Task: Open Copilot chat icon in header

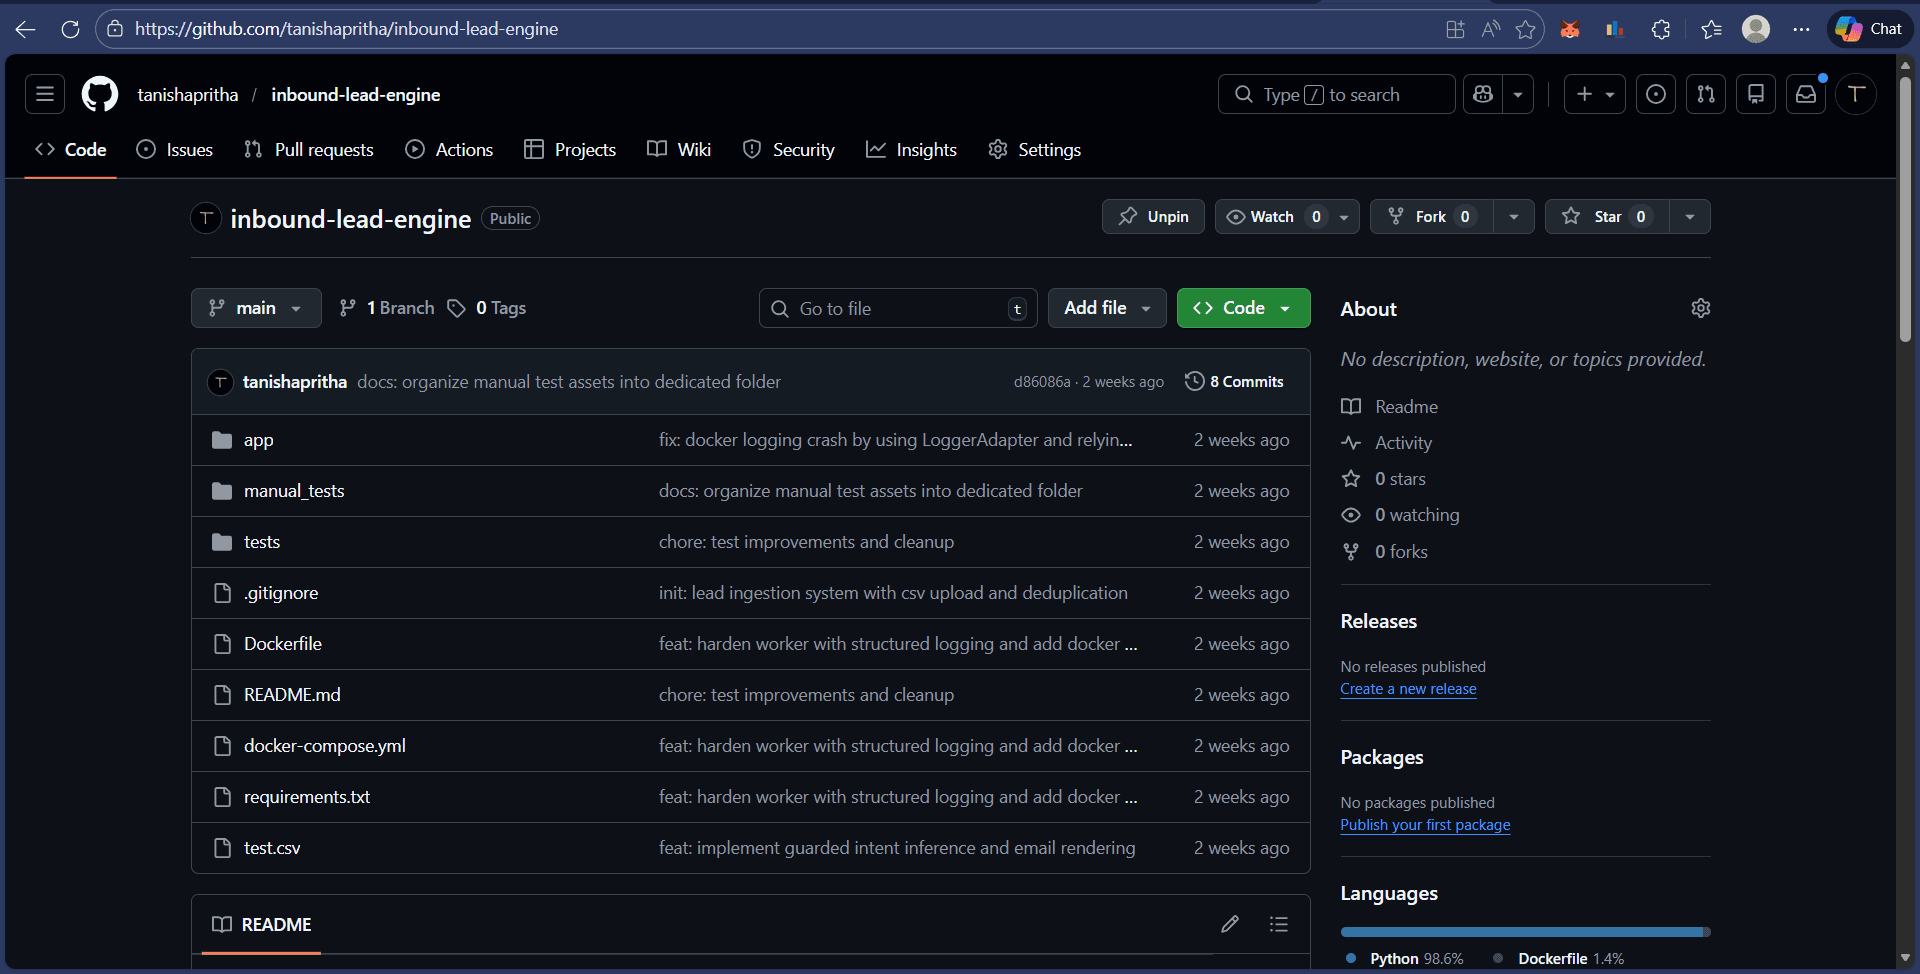Action: 1483,94
